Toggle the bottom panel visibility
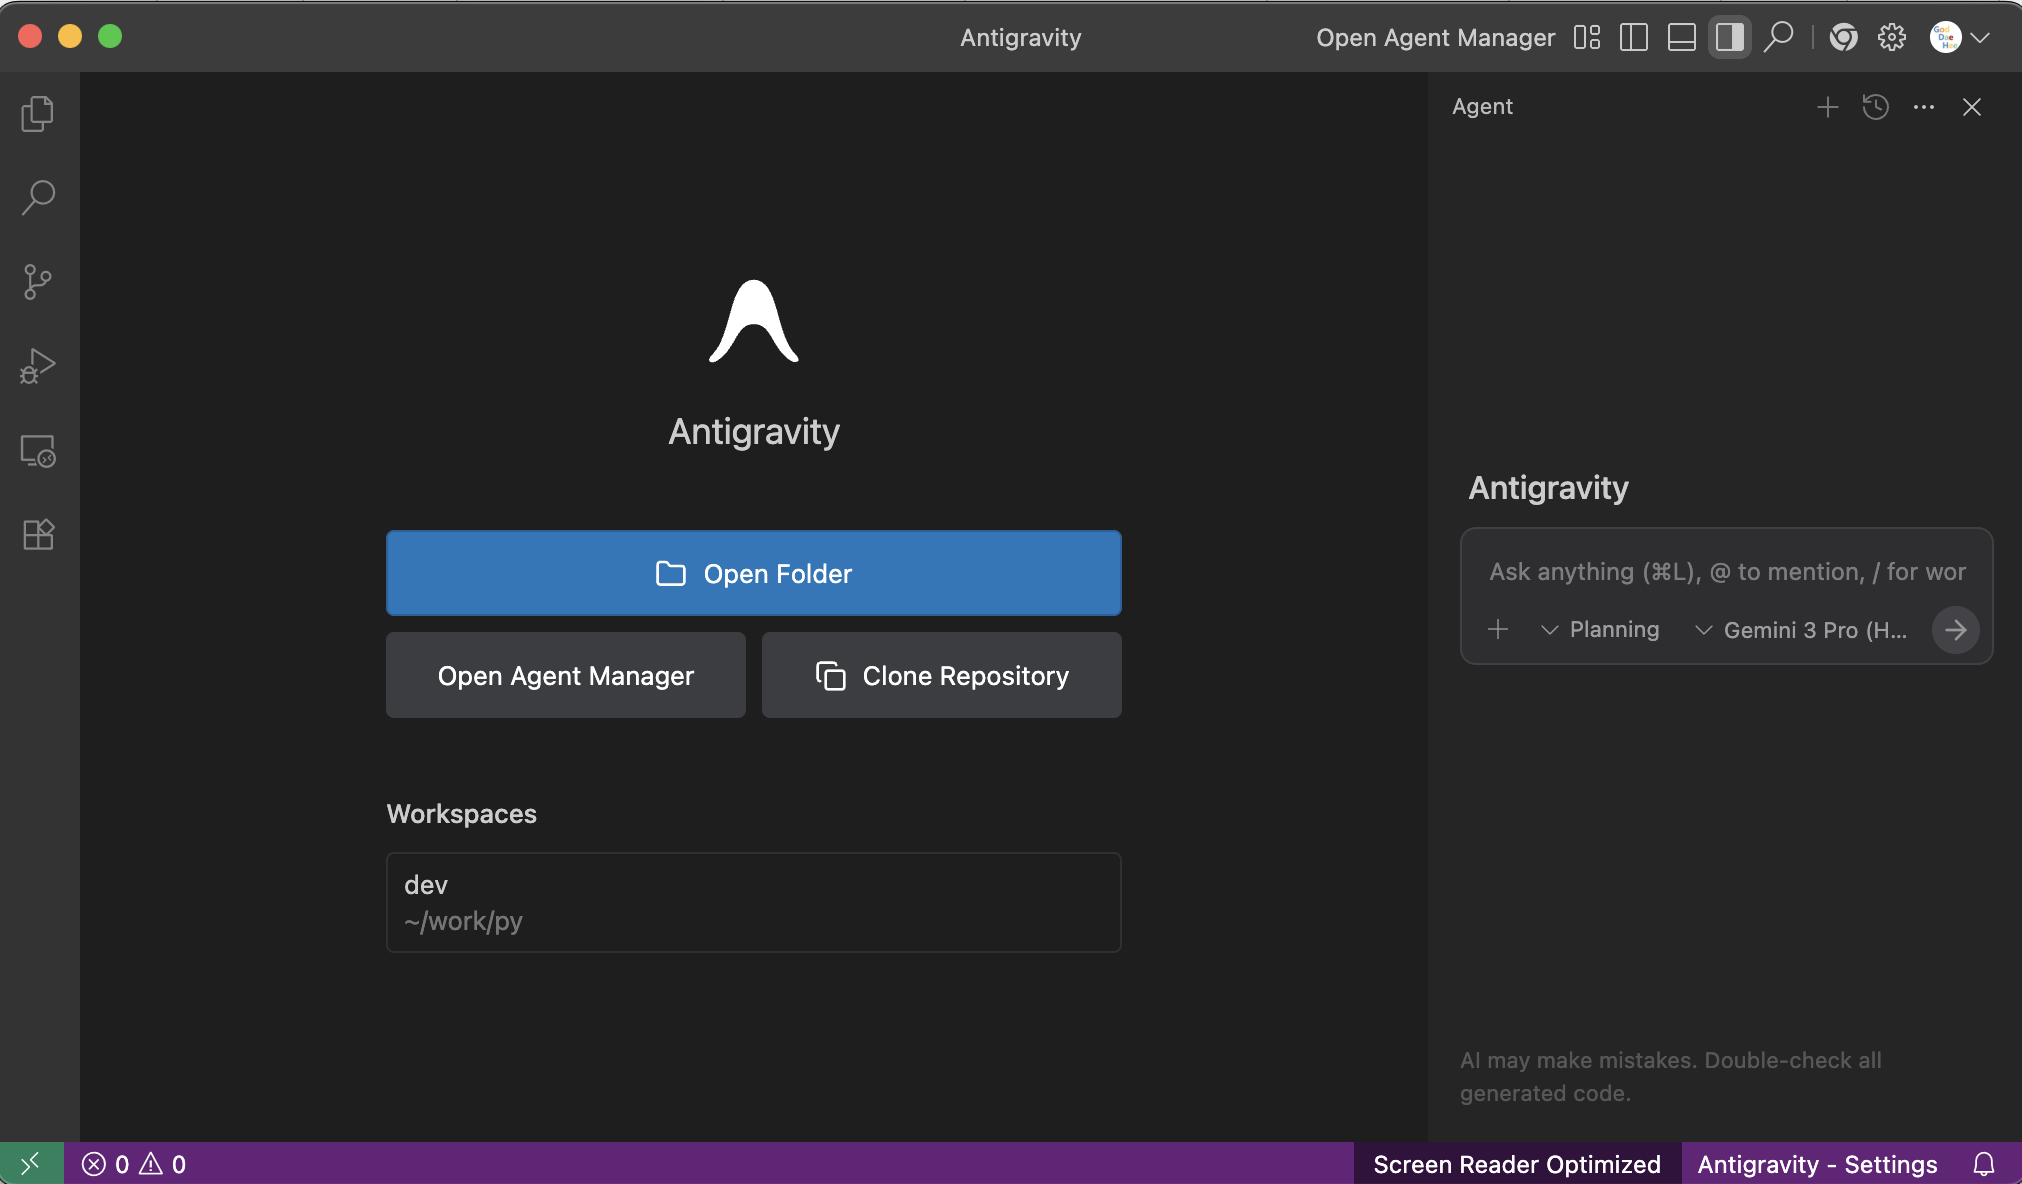Screen dimensions: 2022x1184 1681,38
